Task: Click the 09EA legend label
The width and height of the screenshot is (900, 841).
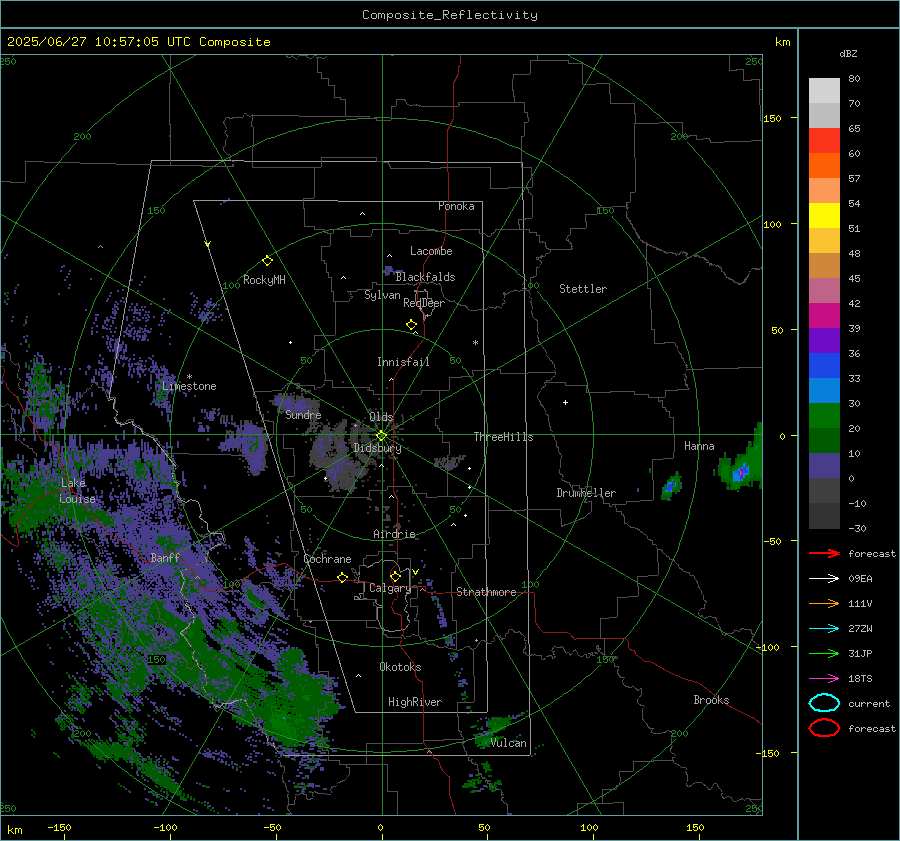Action: [860, 578]
